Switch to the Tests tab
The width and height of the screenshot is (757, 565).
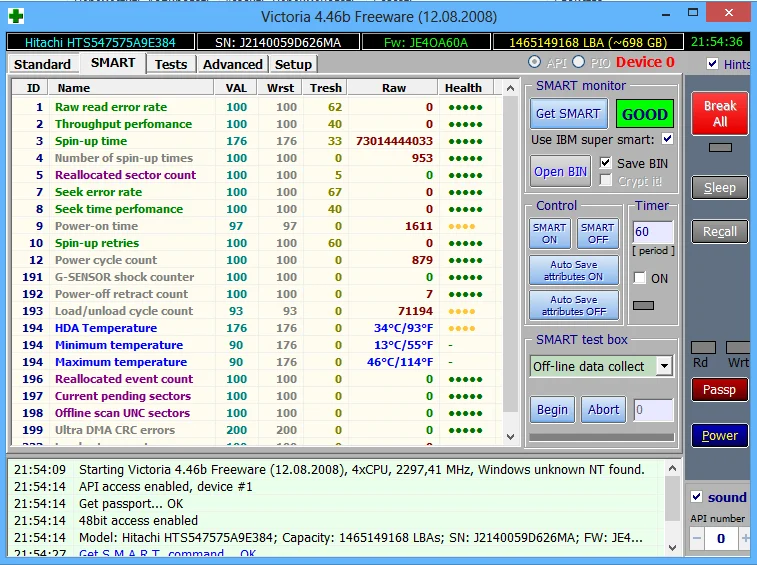coord(171,64)
